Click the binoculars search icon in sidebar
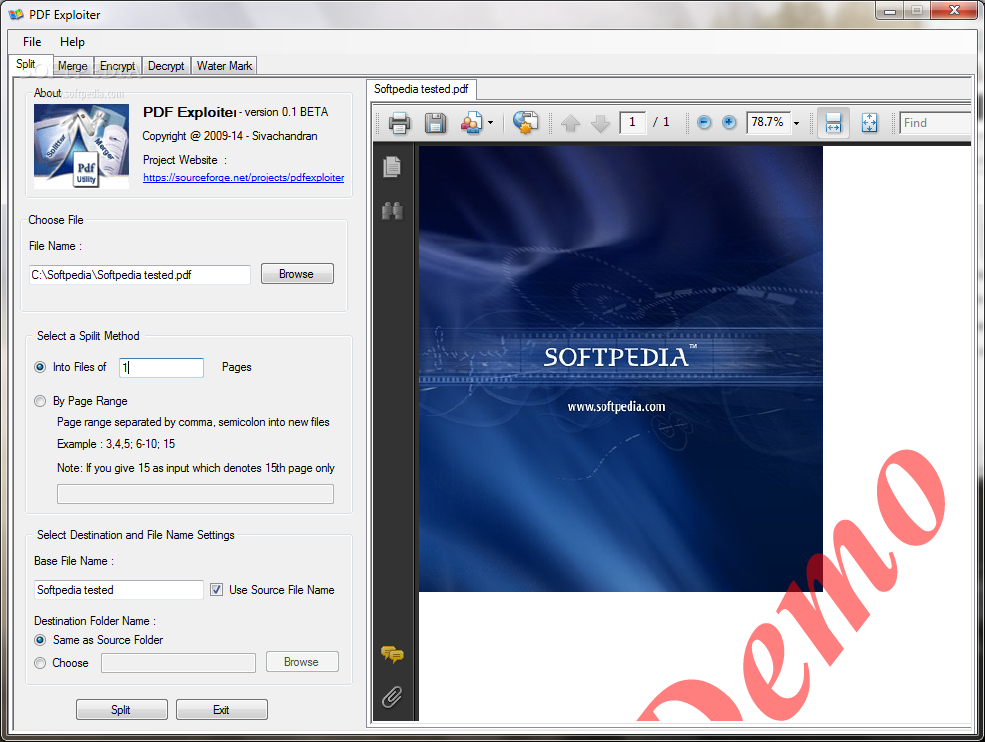985x742 pixels. (392, 211)
